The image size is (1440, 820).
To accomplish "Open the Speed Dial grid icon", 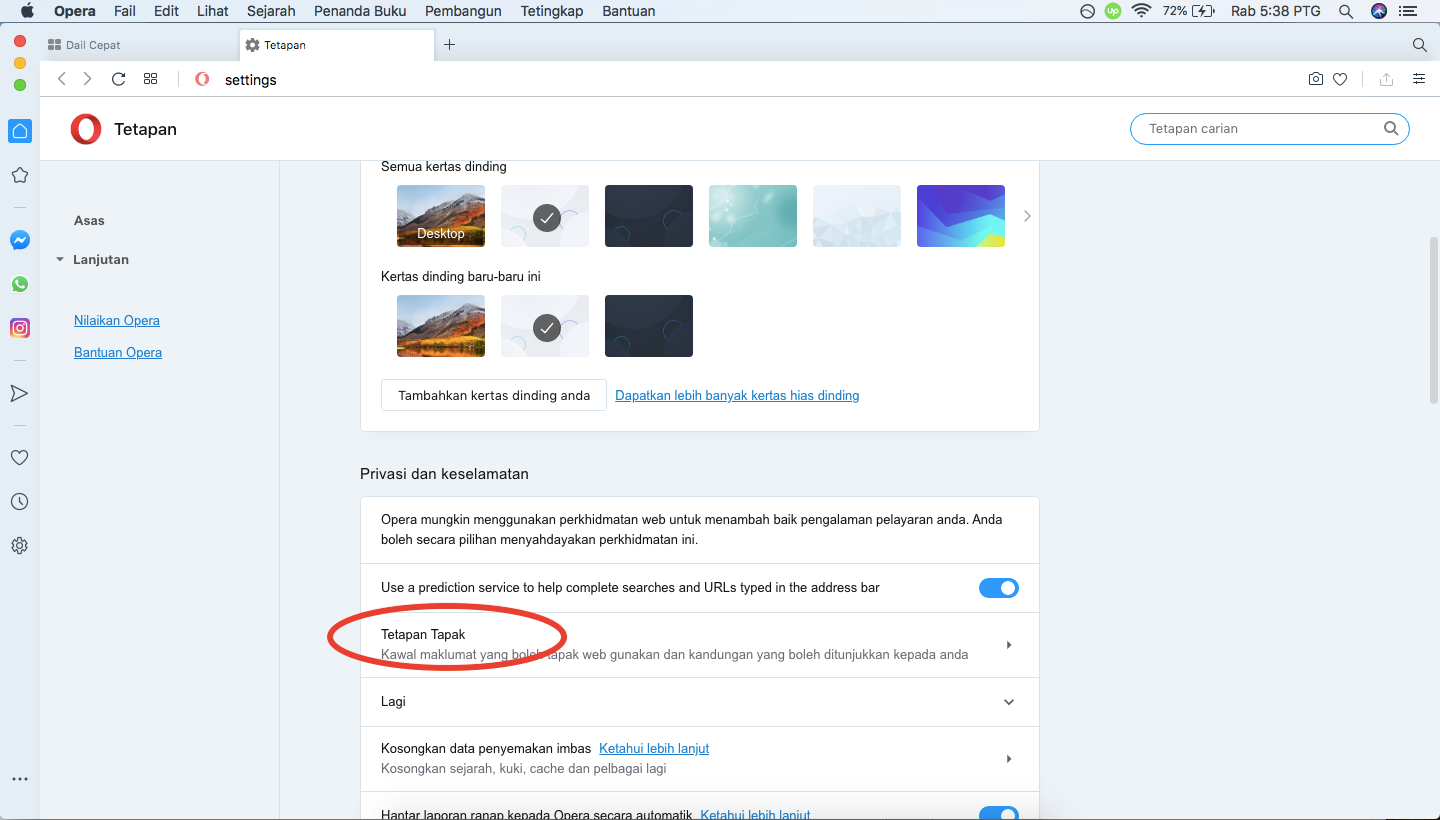I will pyautogui.click(x=151, y=79).
